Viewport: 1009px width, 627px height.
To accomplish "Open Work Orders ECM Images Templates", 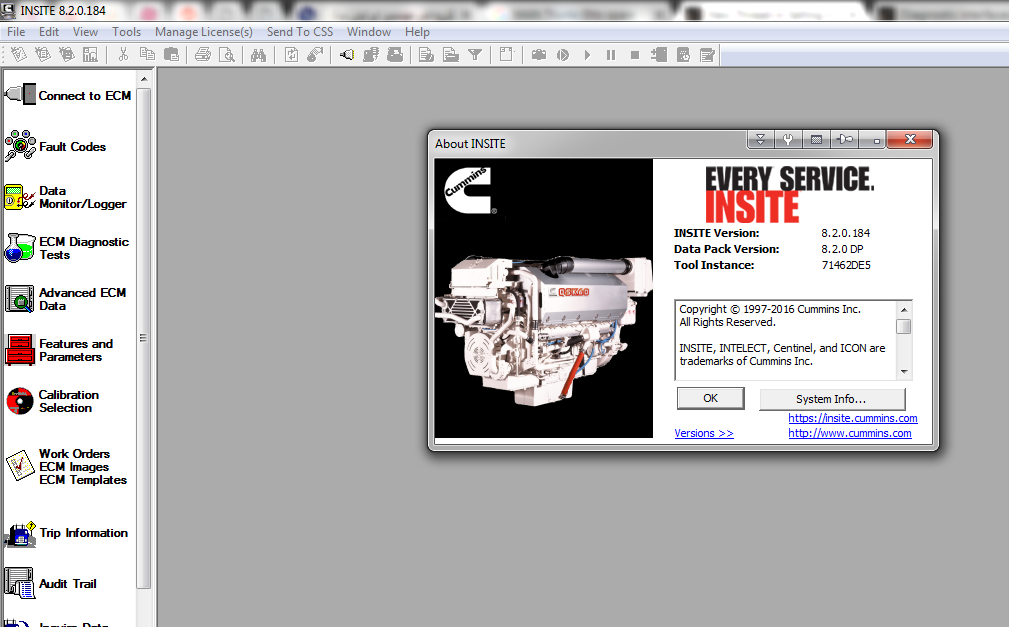I will click(x=66, y=466).
